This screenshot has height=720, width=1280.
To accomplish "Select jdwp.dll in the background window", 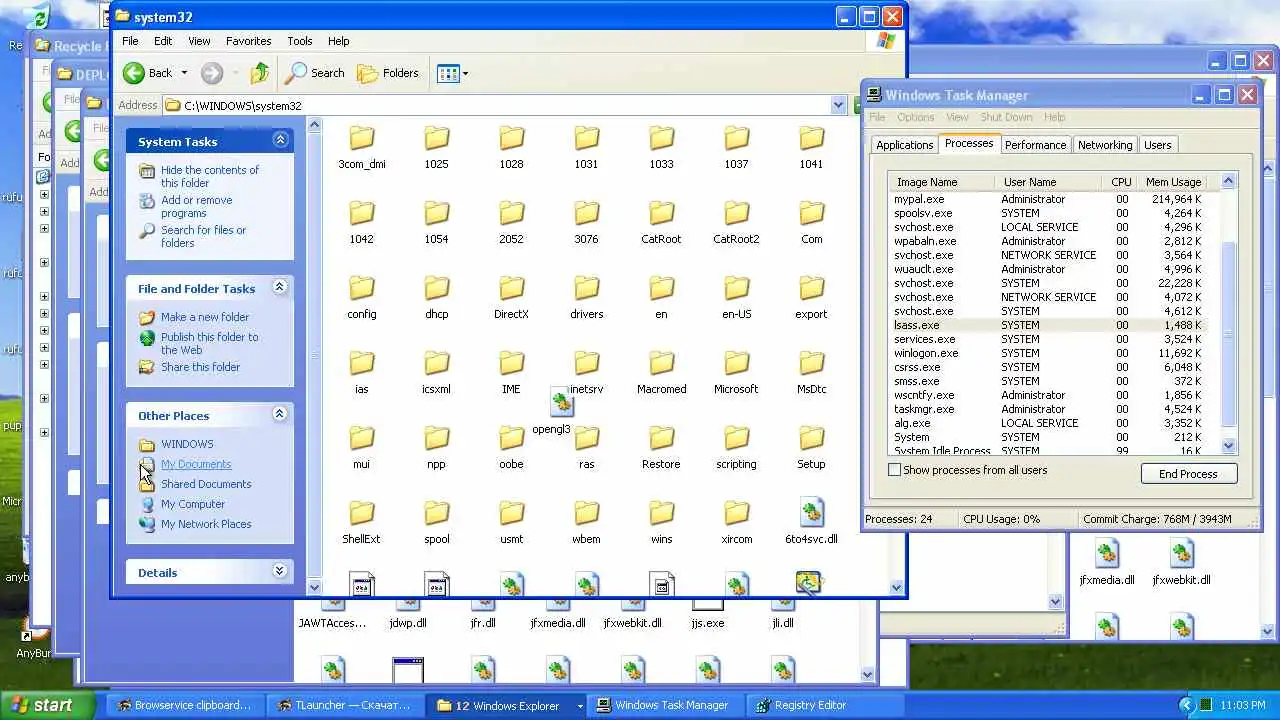I will (x=408, y=614).
